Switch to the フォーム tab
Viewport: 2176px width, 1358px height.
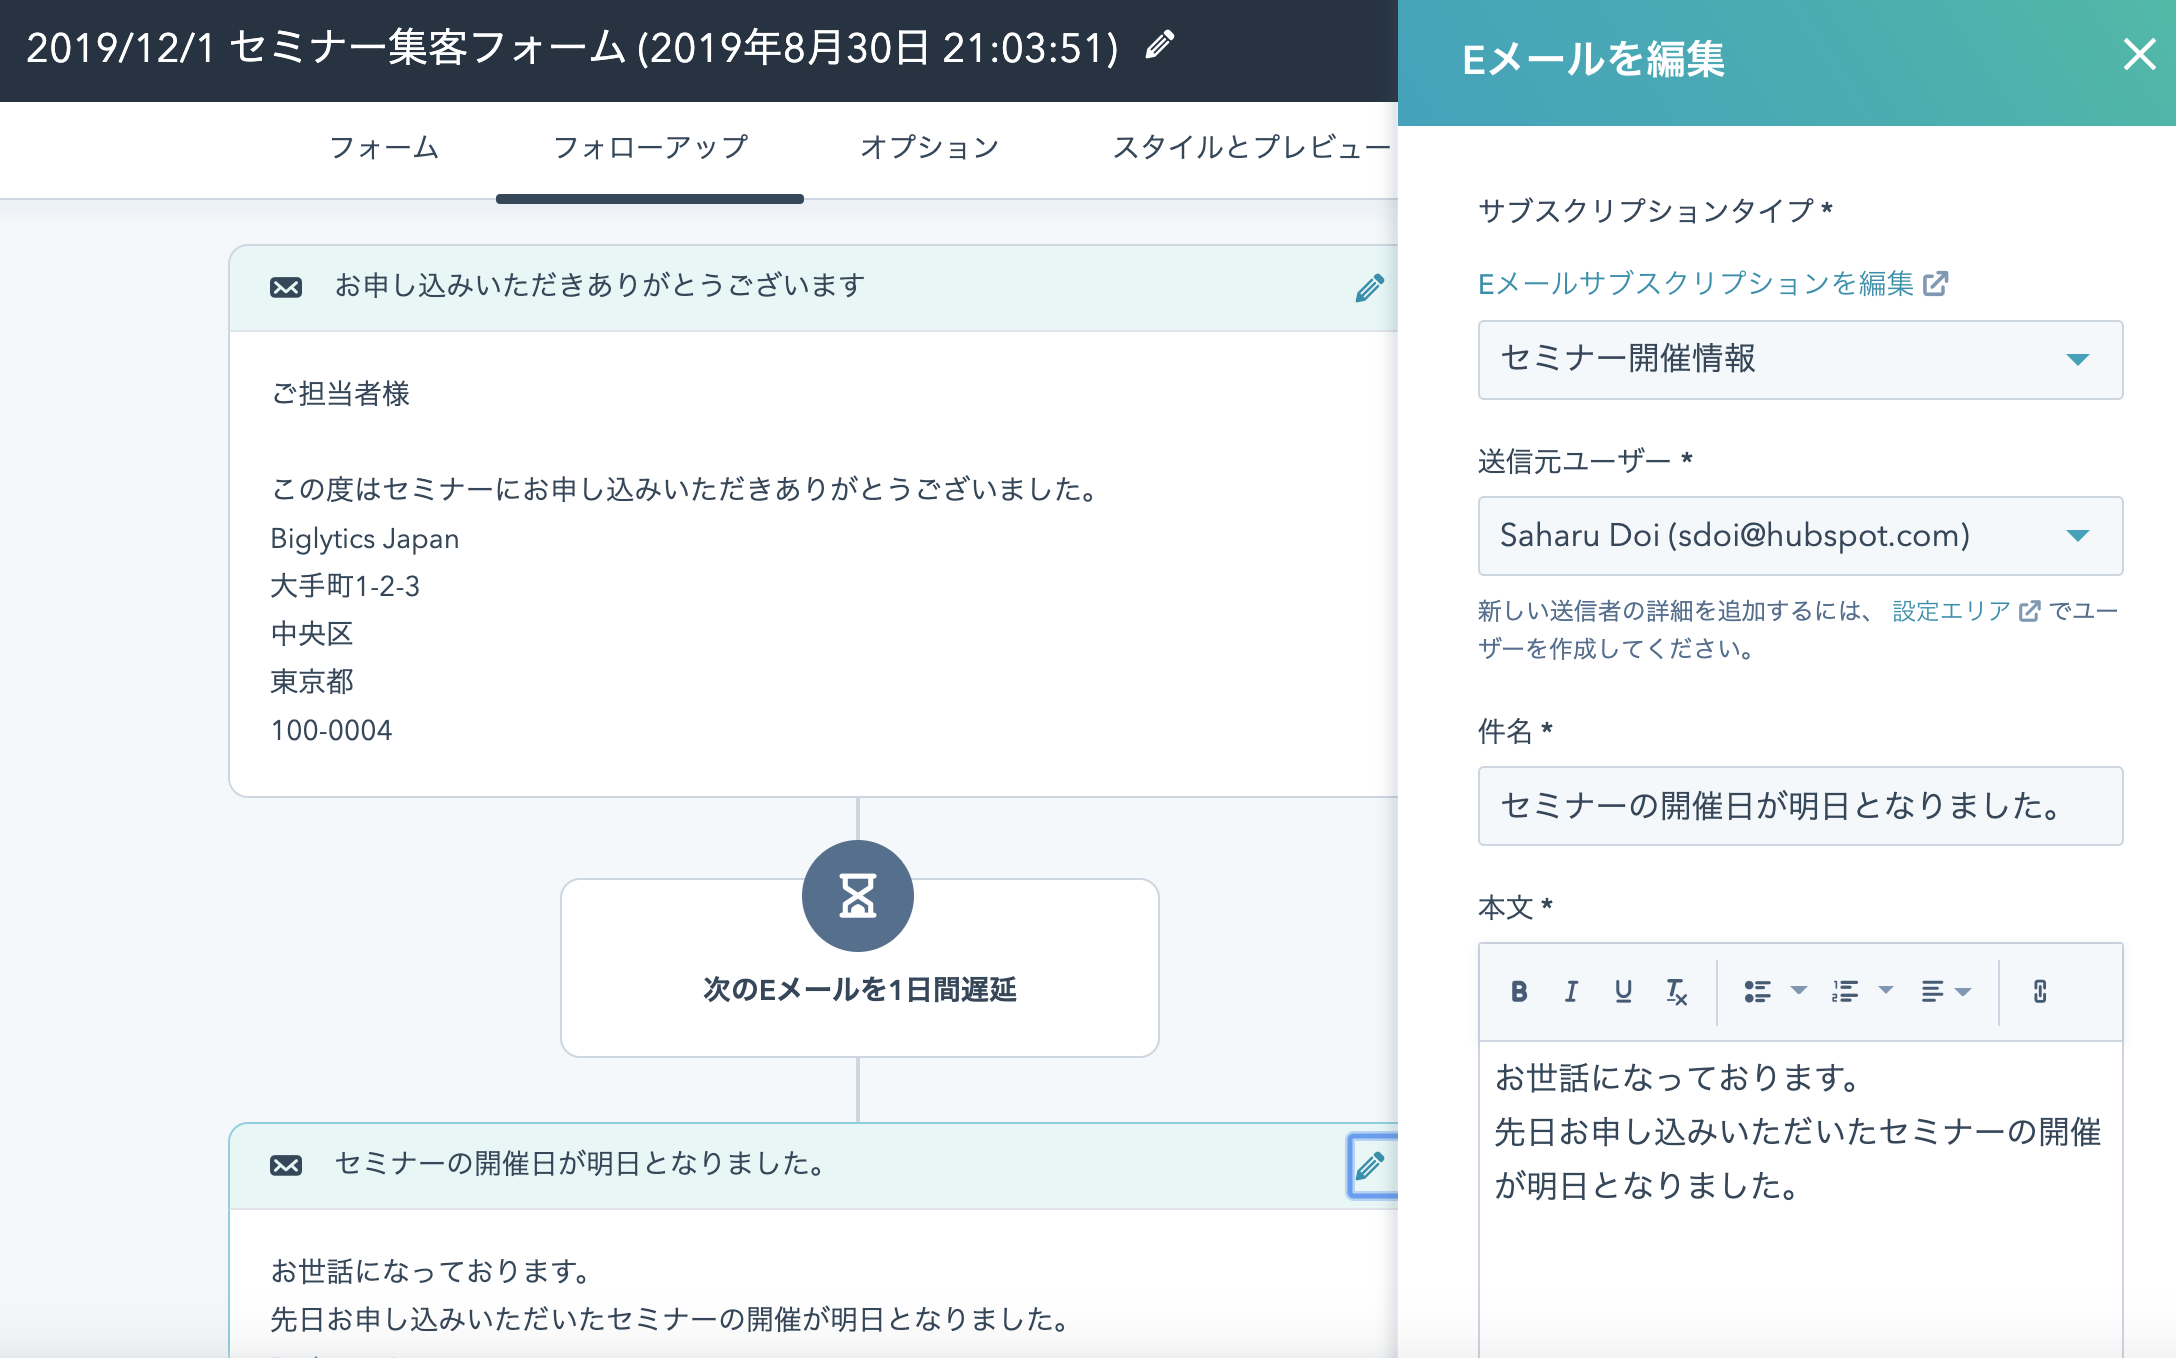pos(384,148)
